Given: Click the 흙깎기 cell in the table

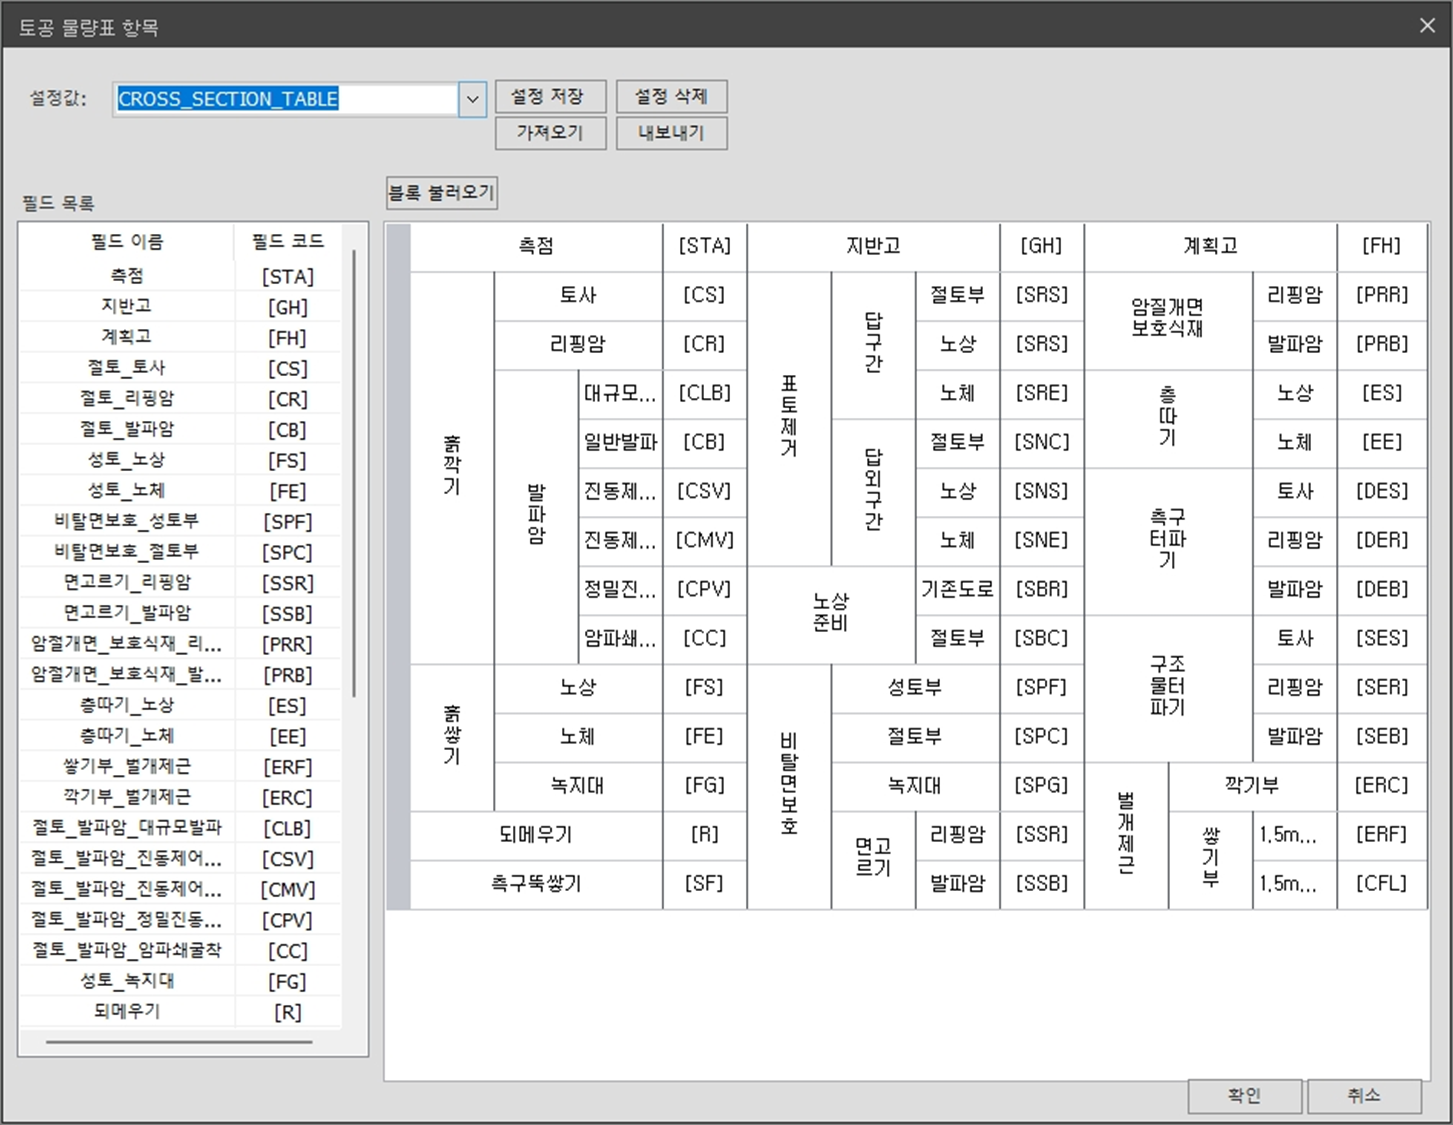Looking at the screenshot, I should (x=452, y=468).
